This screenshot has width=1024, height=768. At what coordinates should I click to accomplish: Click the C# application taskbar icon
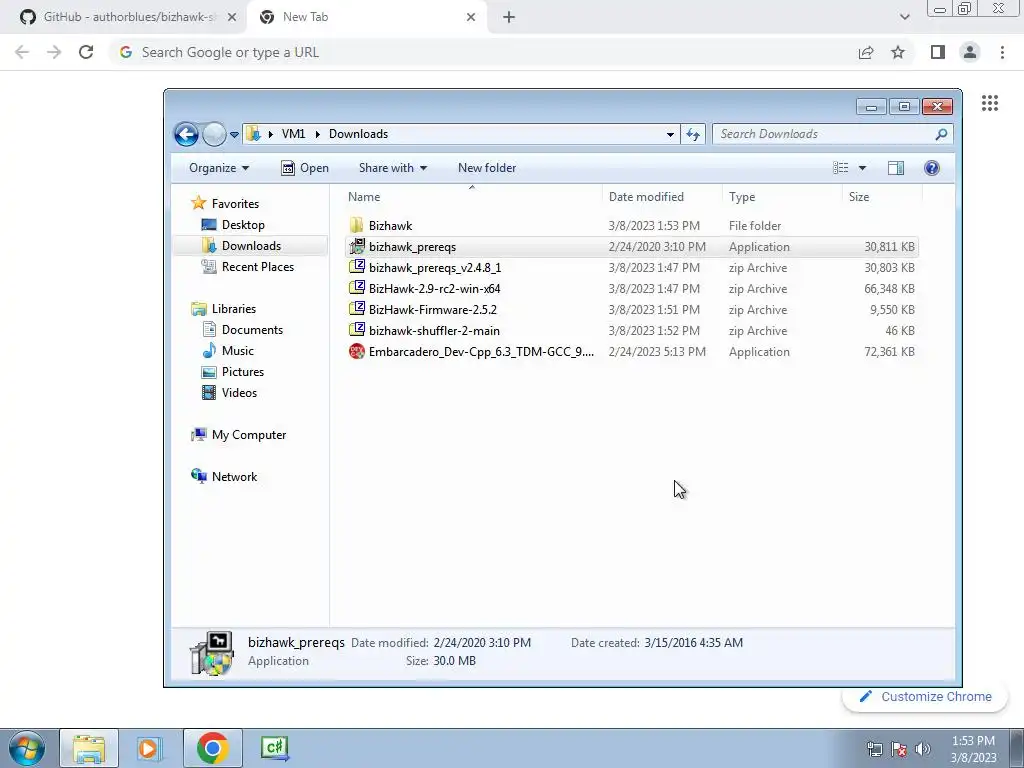pos(274,748)
